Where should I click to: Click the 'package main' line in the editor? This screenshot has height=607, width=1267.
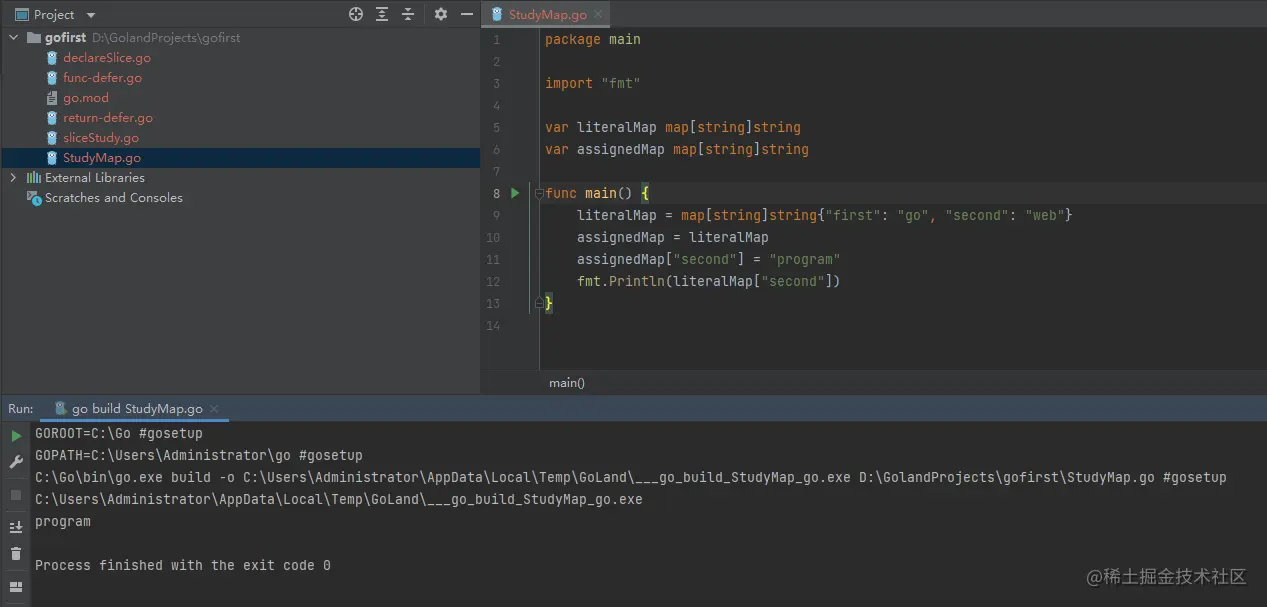(593, 39)
